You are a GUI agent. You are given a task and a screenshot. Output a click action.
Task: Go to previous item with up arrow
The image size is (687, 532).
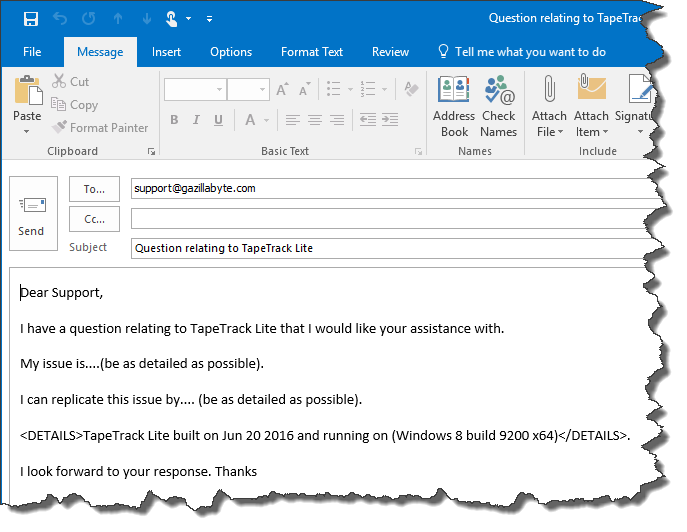[x=118, y=19]
